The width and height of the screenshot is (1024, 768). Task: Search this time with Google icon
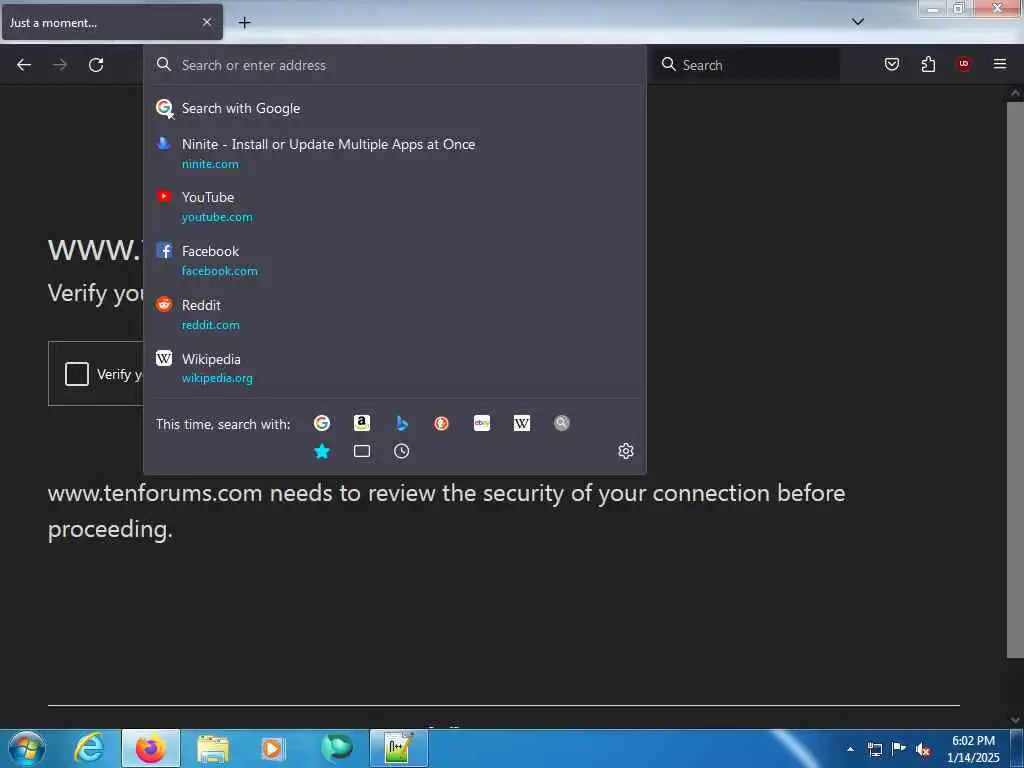coord(322,423)
